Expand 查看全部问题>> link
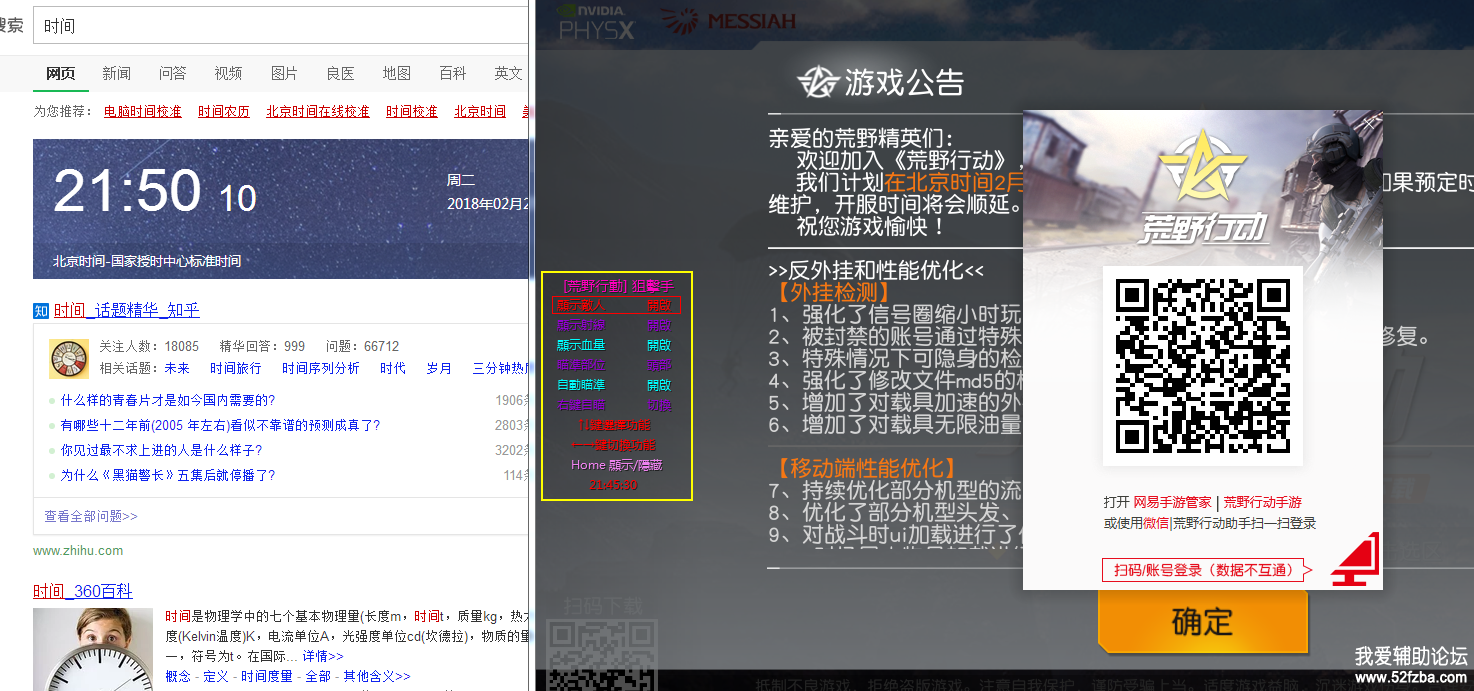1474x691 pixels. point(91,516)
